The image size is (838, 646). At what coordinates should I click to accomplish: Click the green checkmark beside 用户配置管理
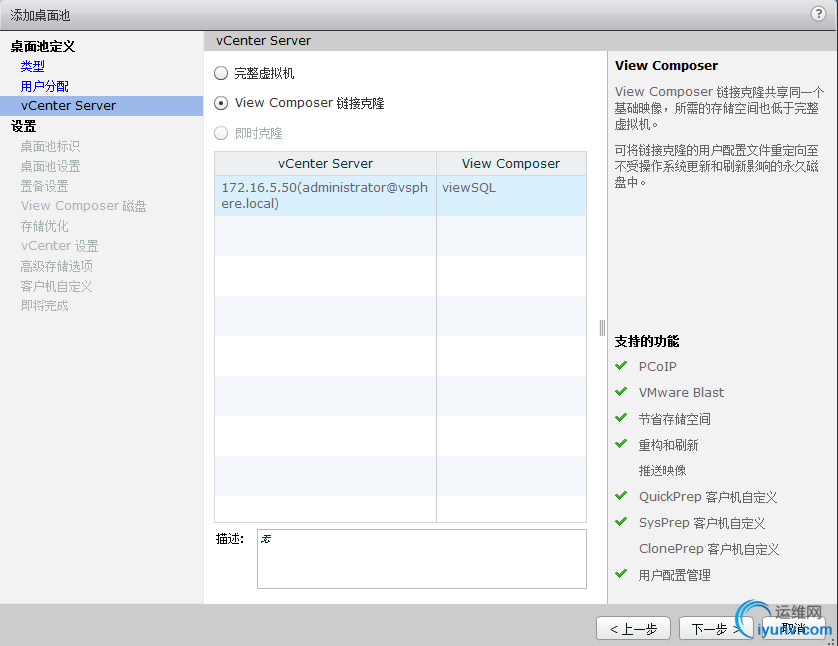click(621, 574)
